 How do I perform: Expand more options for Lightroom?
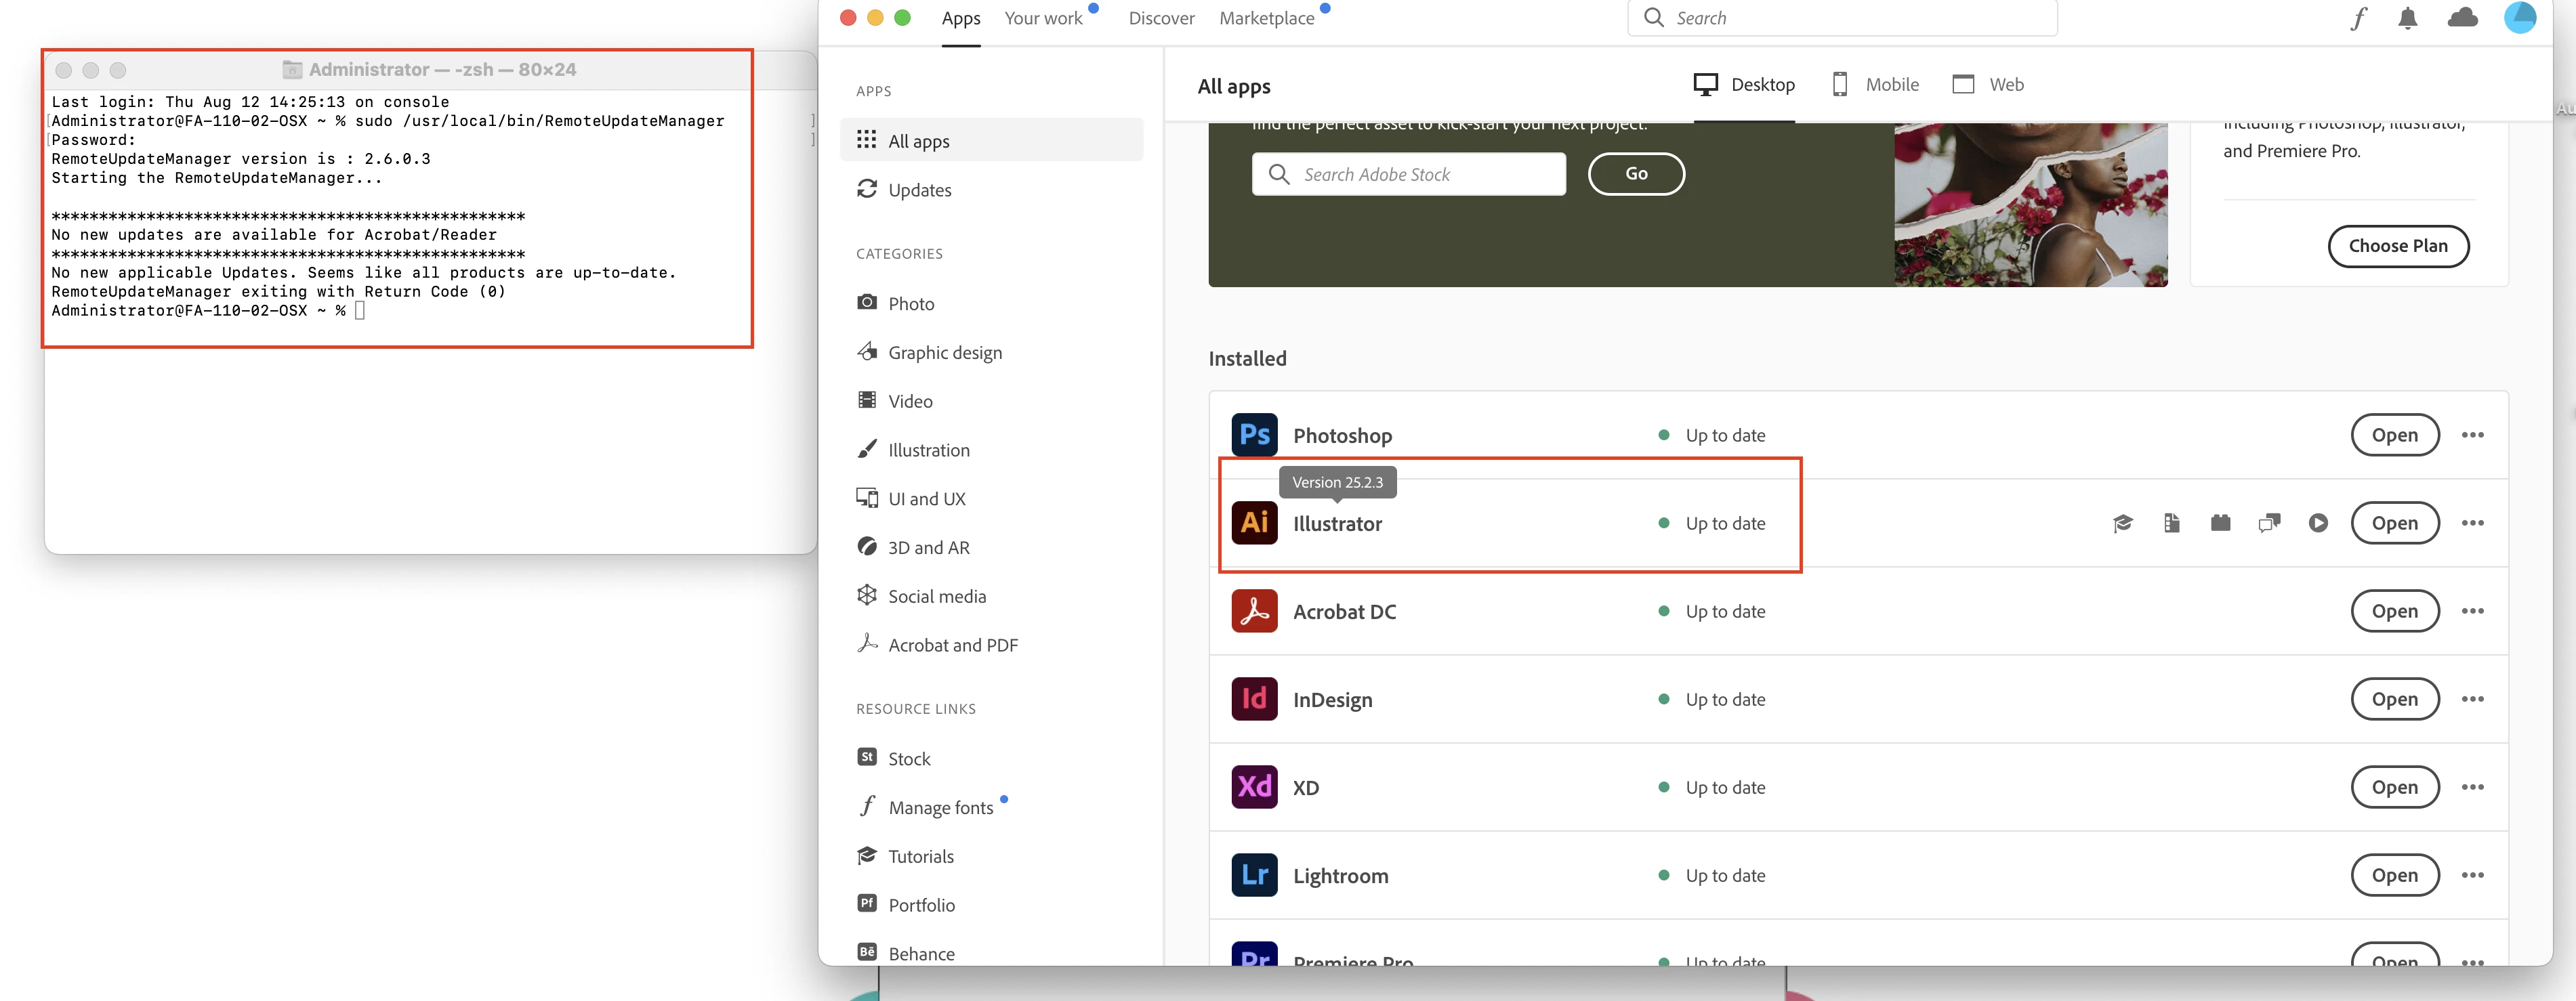(2472, 875)
